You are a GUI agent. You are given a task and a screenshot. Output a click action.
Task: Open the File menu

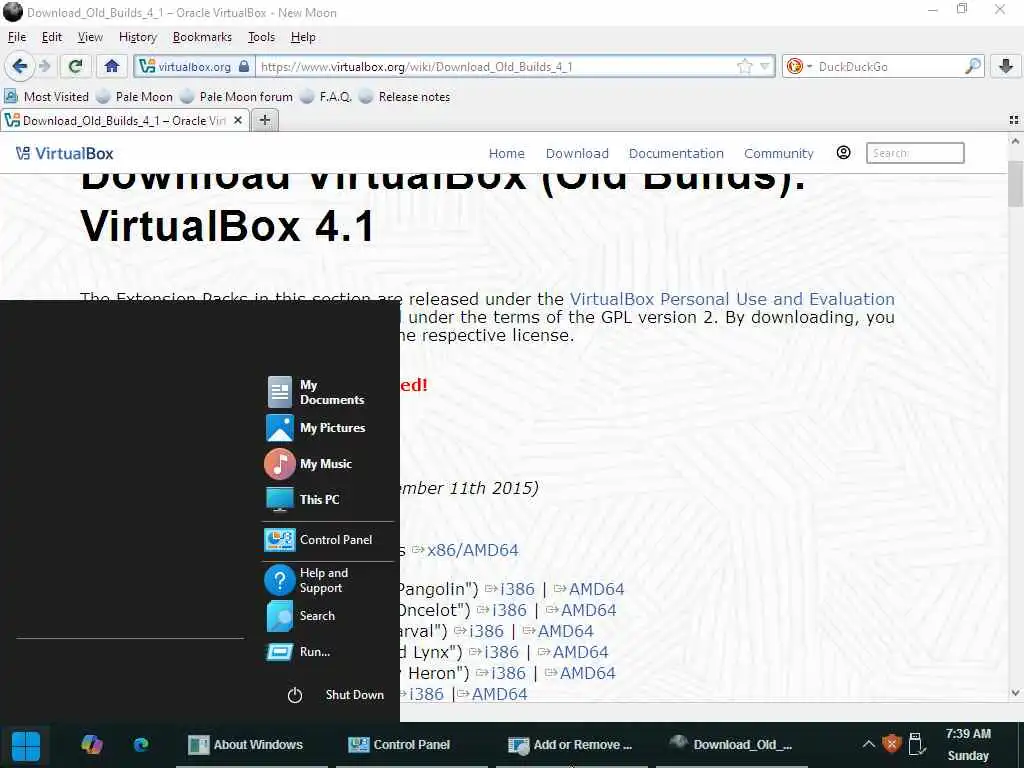click(x=17, y=37)
